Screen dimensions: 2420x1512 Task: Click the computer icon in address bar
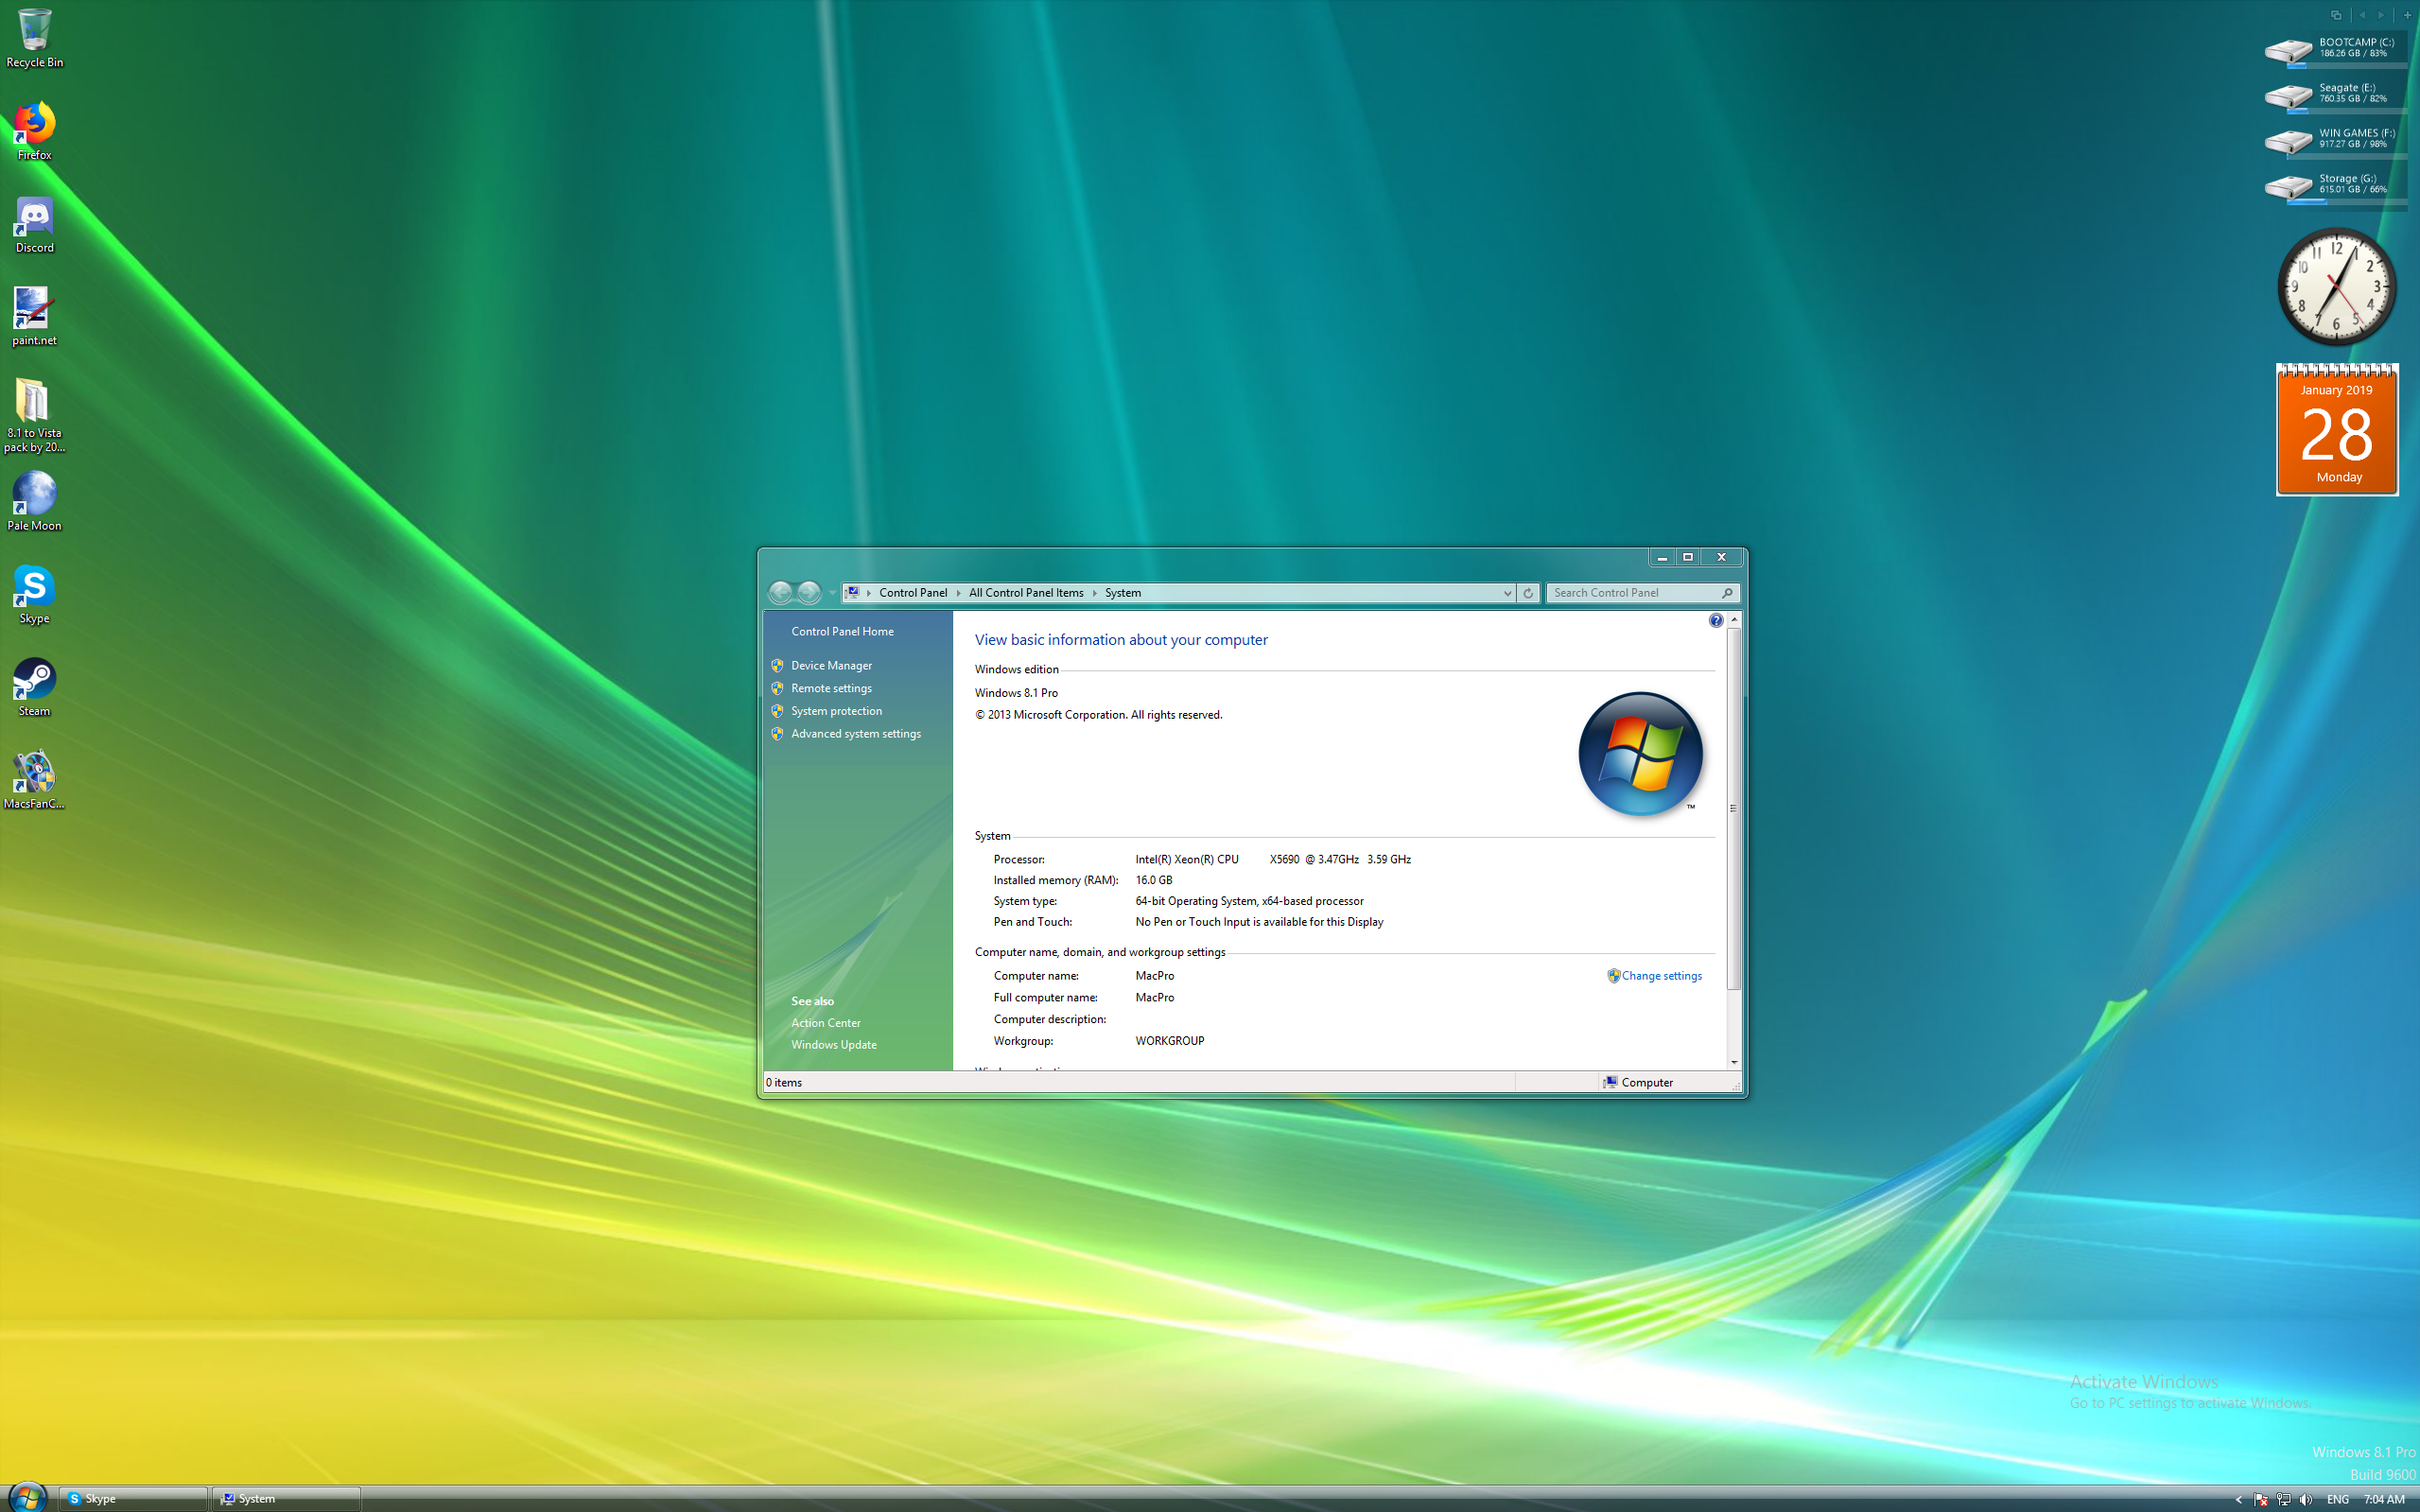853,592
